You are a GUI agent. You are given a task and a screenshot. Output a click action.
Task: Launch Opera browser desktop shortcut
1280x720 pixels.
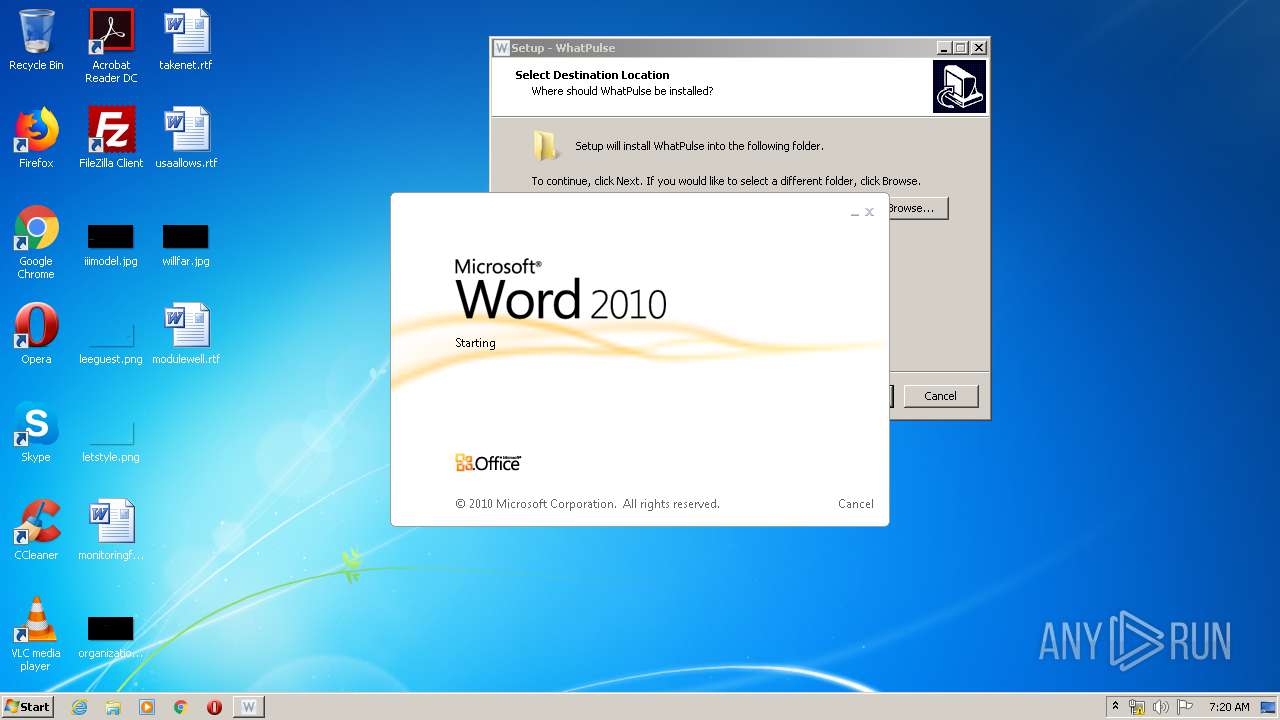tap(36, 334)
